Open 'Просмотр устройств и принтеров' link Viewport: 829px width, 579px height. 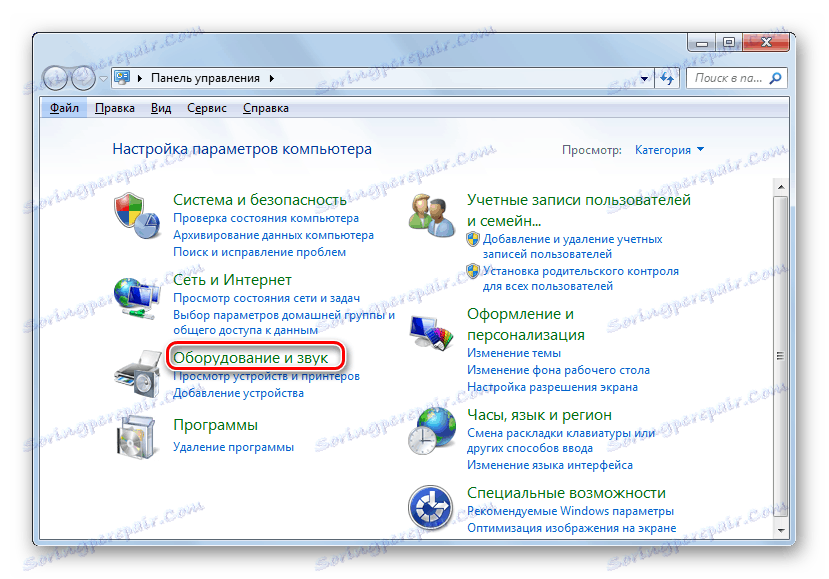(266, 376)
